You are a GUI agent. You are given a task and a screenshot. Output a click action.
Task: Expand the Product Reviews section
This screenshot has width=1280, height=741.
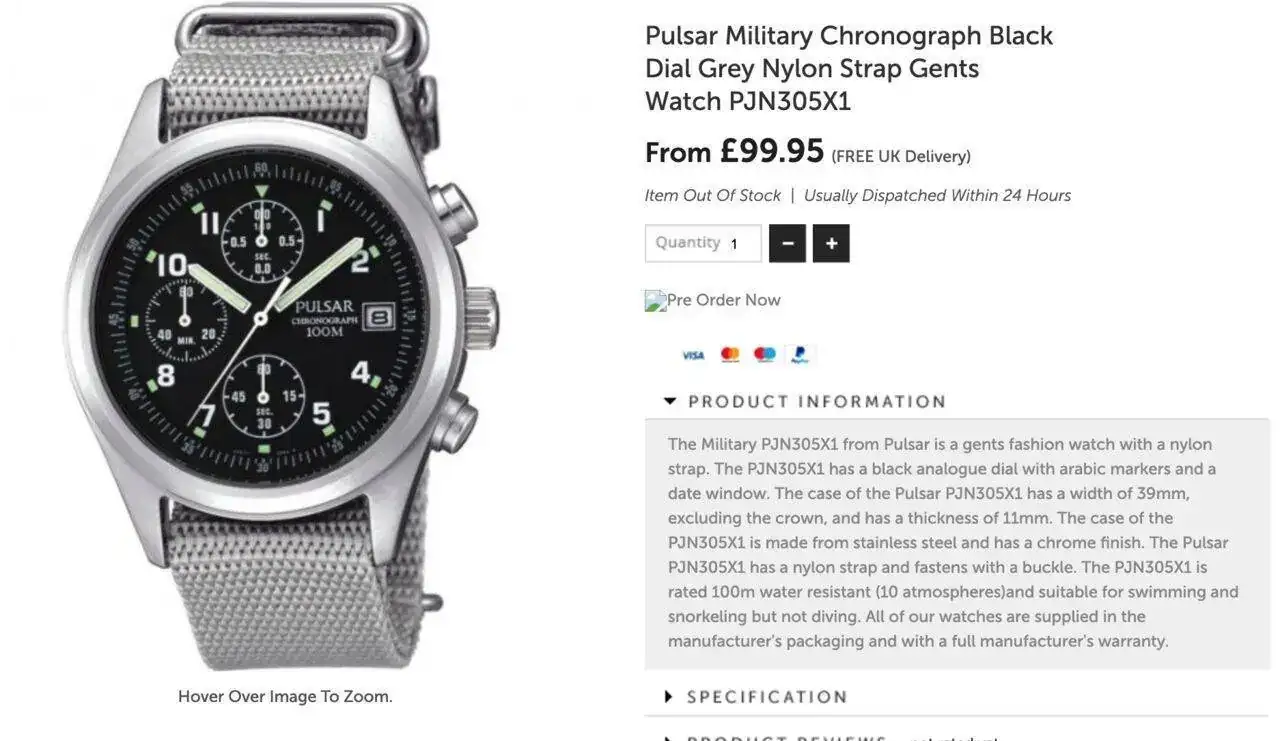tap(786, 738)
